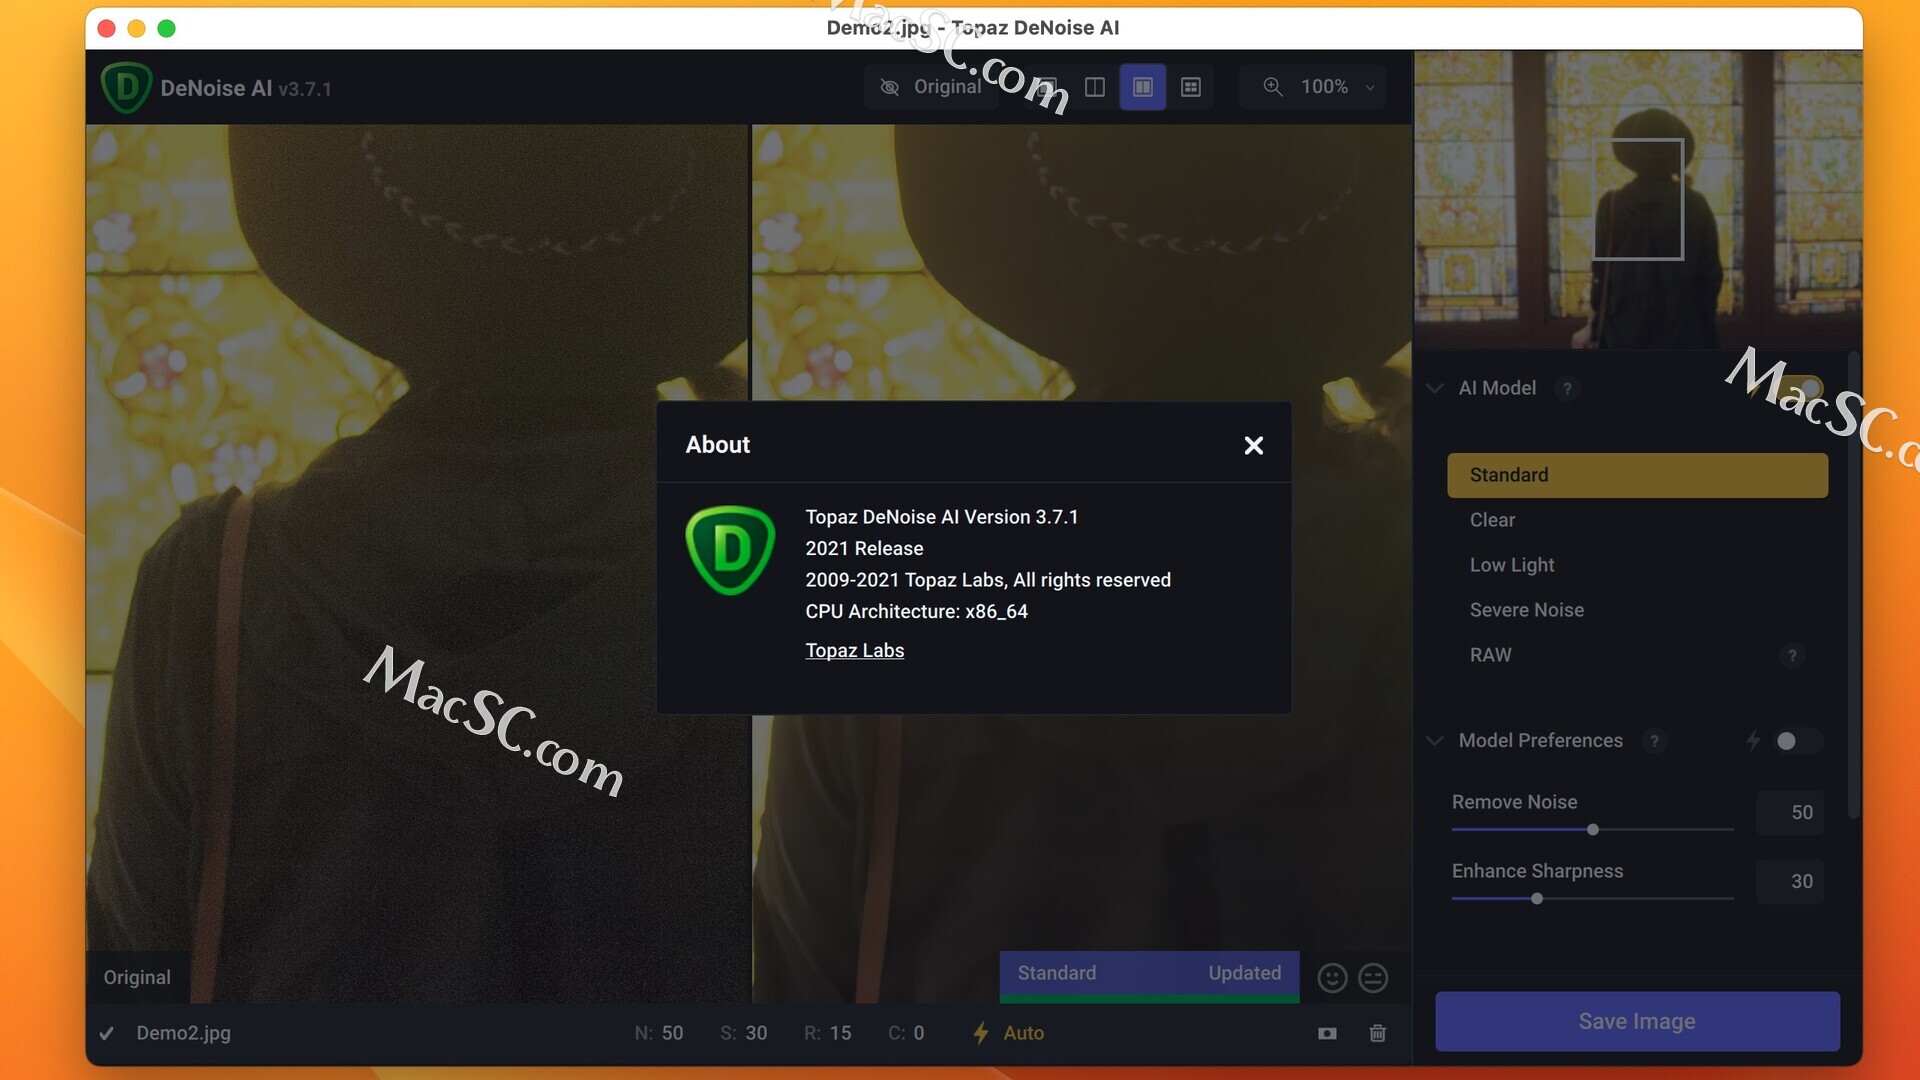The width and height of the screenshot is (1920, 1080).
Task: Open Model Preferences help icon
Action: [x=1654, y=741]
